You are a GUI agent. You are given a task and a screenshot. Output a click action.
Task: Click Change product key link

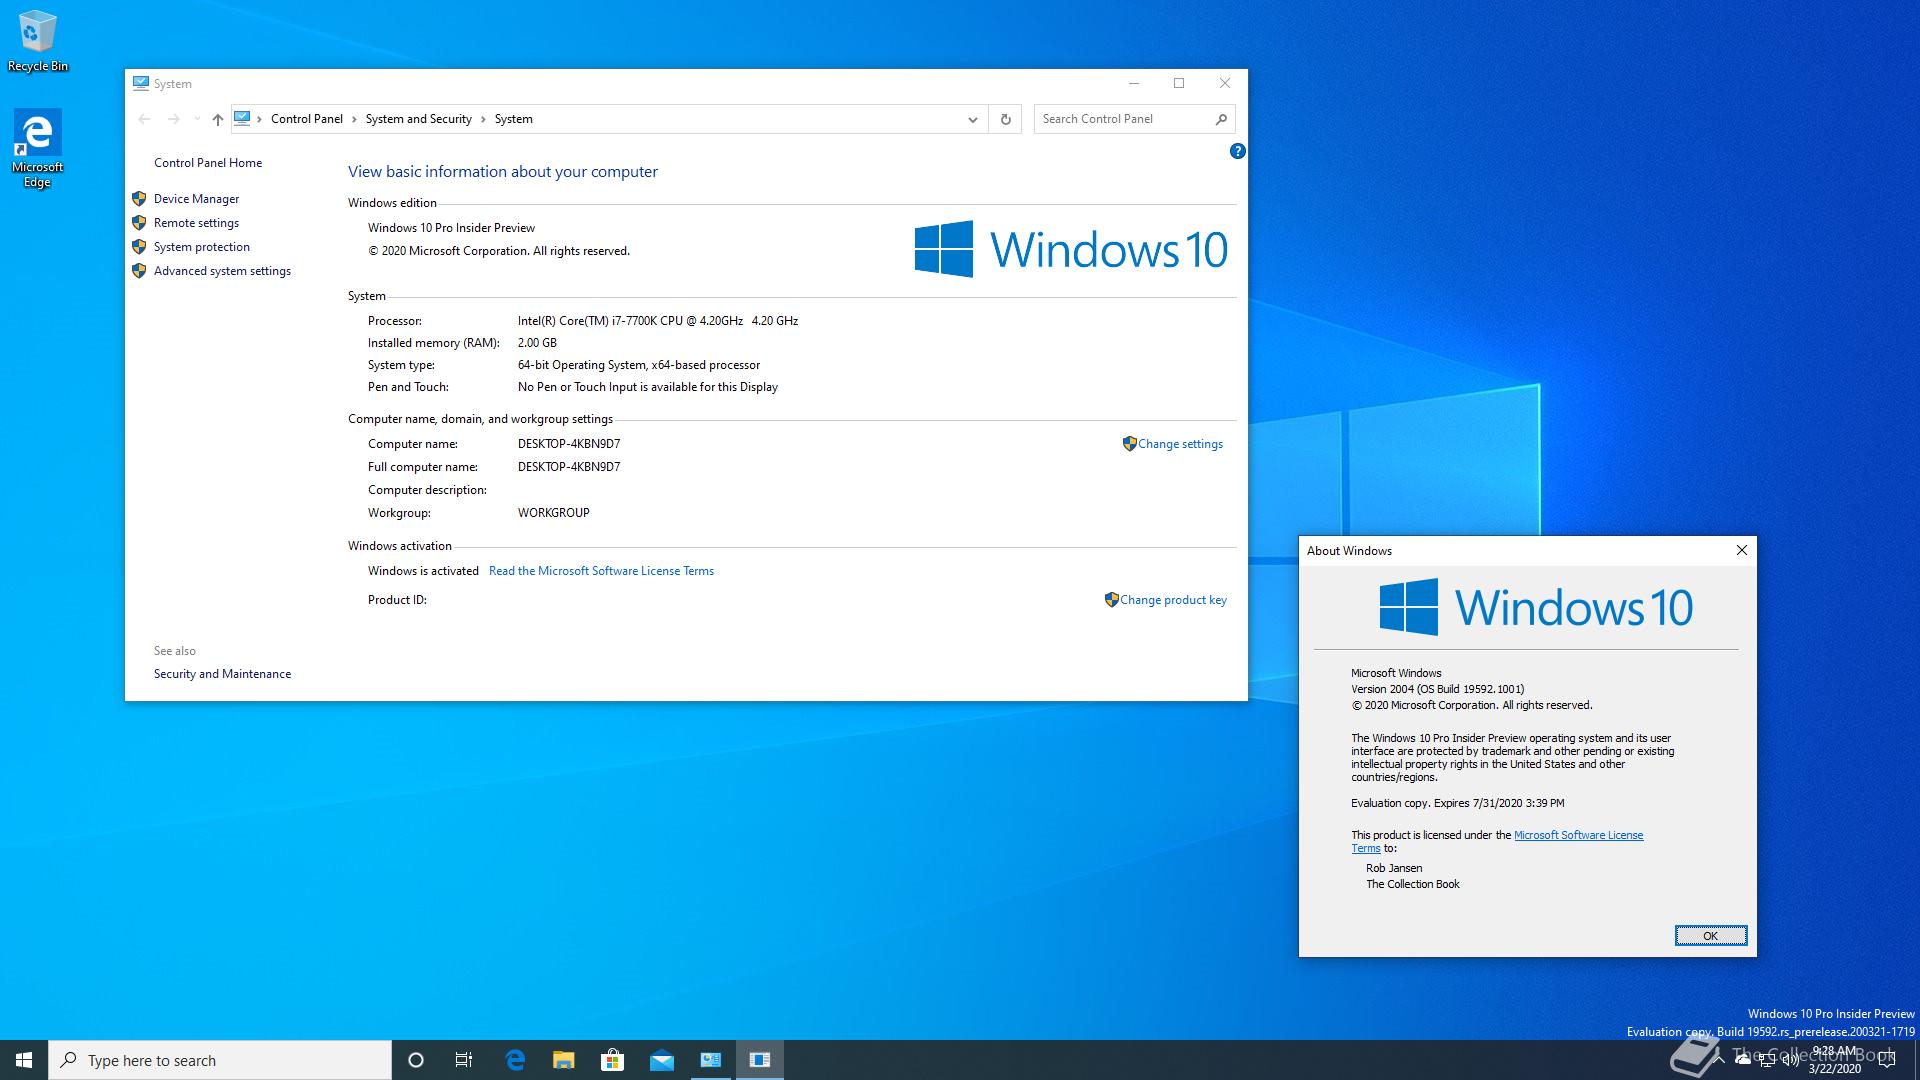point(1173,600)
